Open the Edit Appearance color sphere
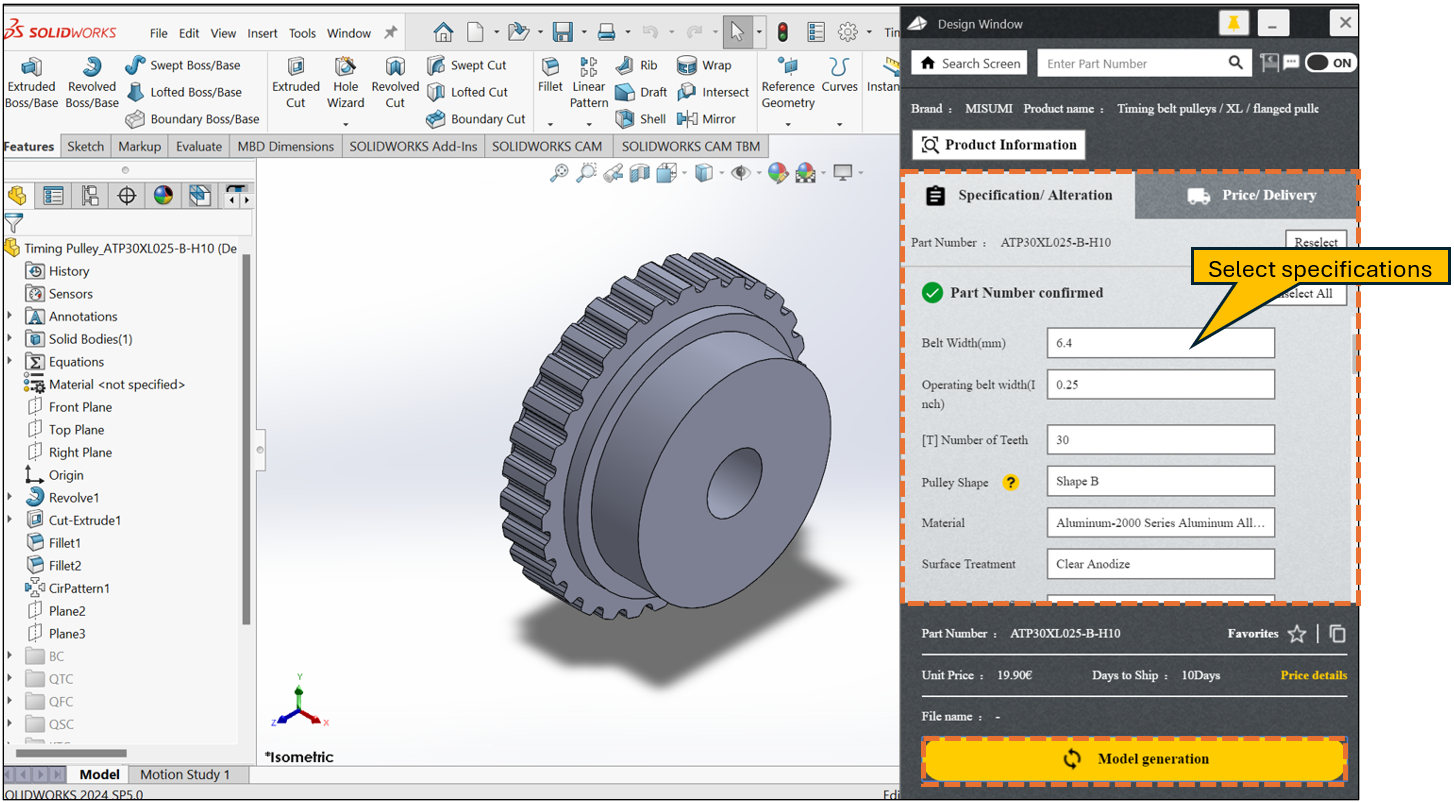The image size is (1454, 802). pos(777,173)
